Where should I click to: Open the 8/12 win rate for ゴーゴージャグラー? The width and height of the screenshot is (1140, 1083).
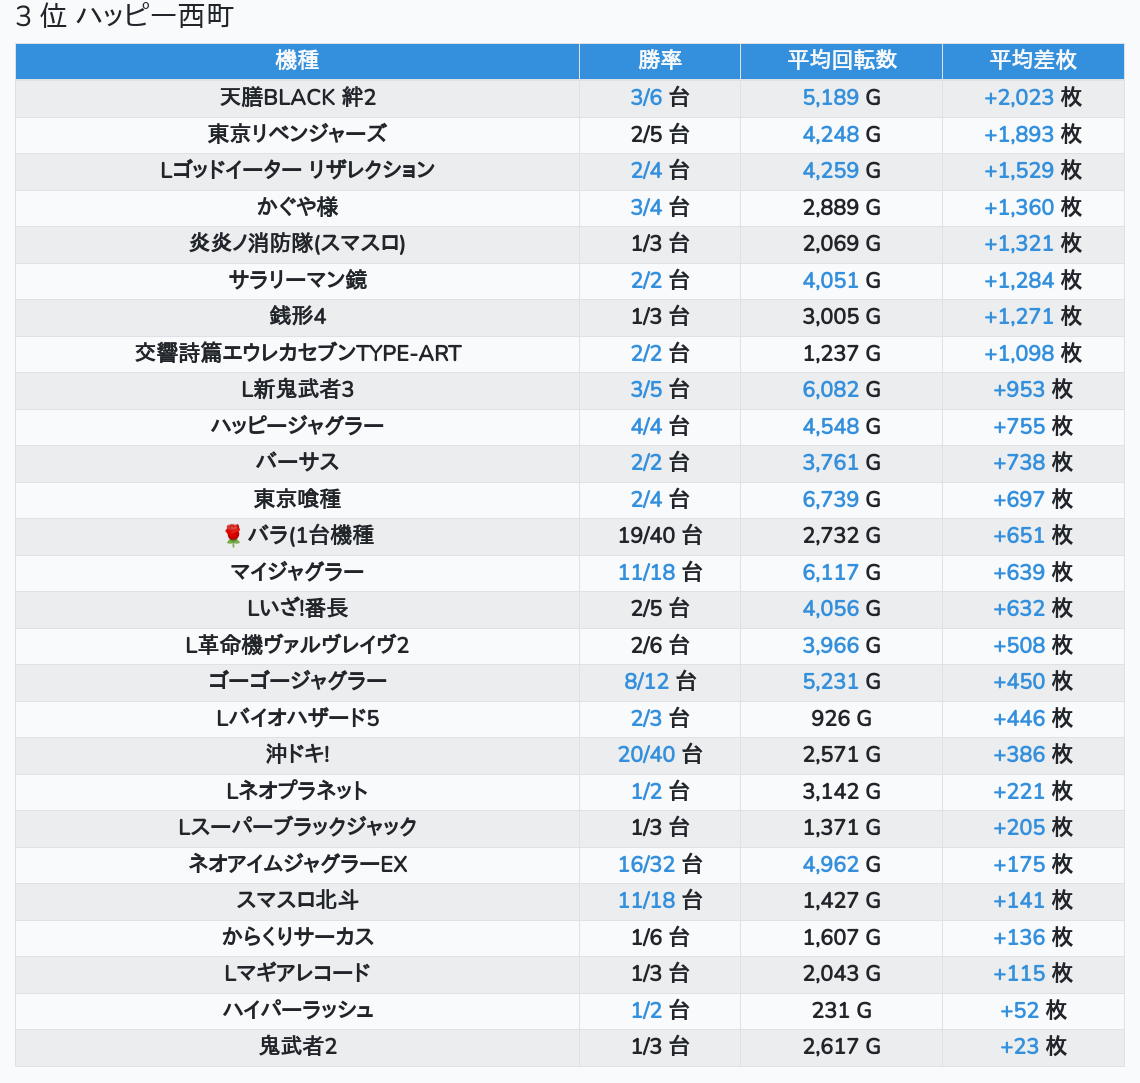tap(647, 681)
